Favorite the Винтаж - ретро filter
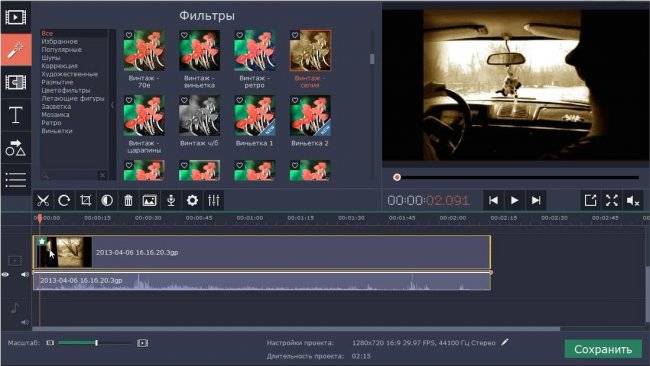 tap(240, 35)
